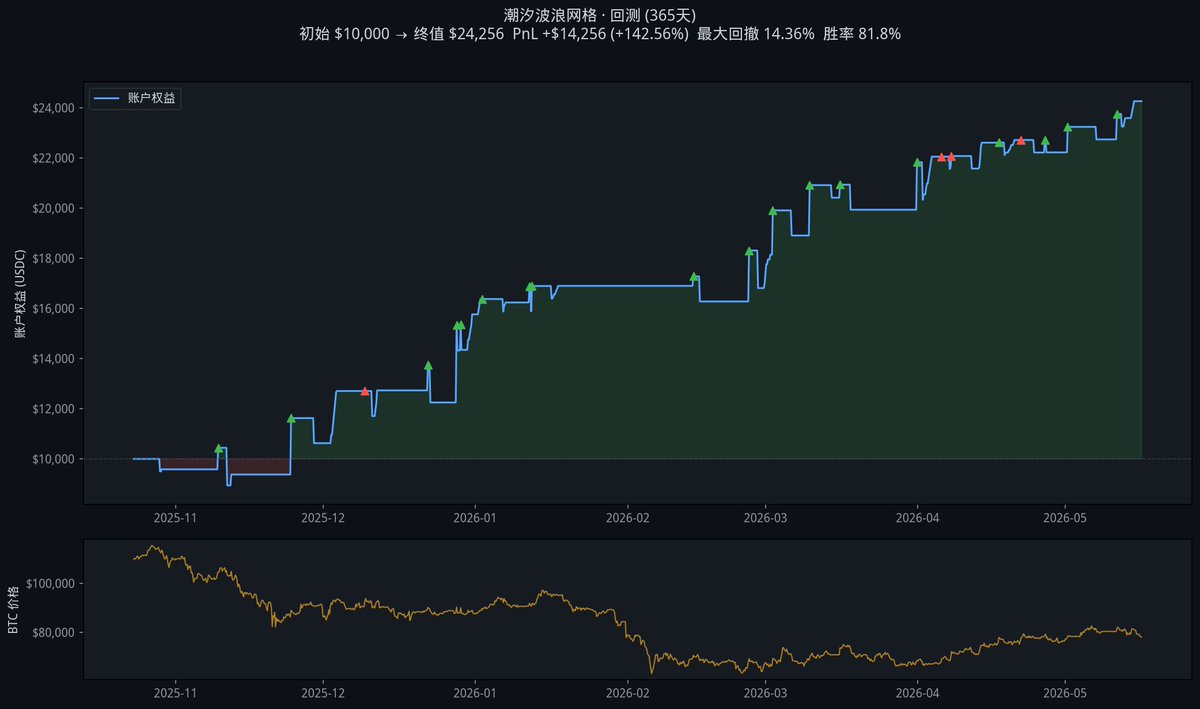
Task: Click the blue line sample in the legend
Action: point(107,98)
